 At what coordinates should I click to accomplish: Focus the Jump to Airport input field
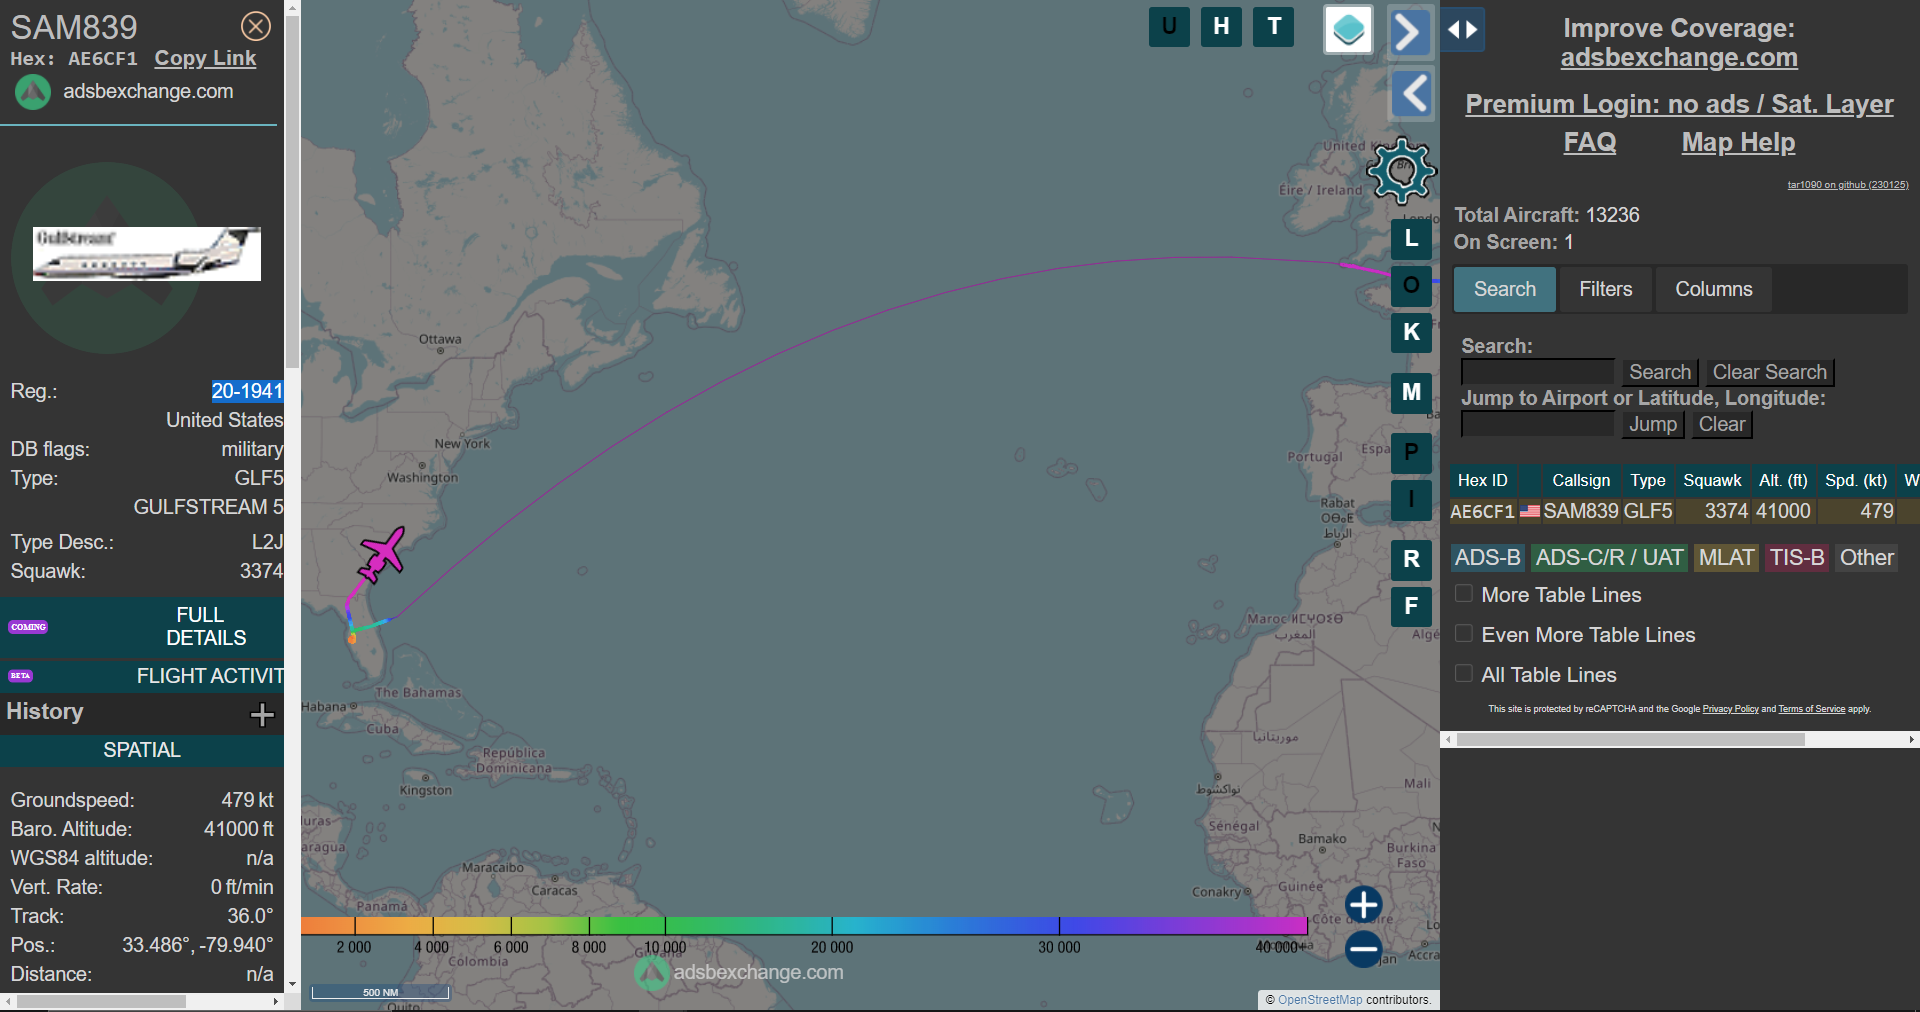coord(1537,424)
